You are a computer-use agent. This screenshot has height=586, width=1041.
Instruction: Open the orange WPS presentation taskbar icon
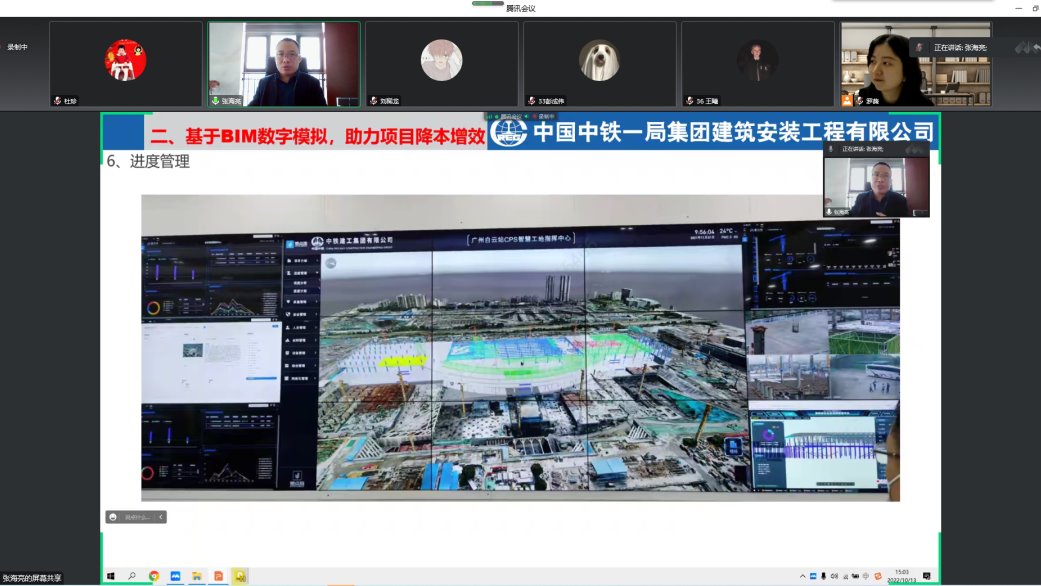pyautogui.click(x=218, y=576)
